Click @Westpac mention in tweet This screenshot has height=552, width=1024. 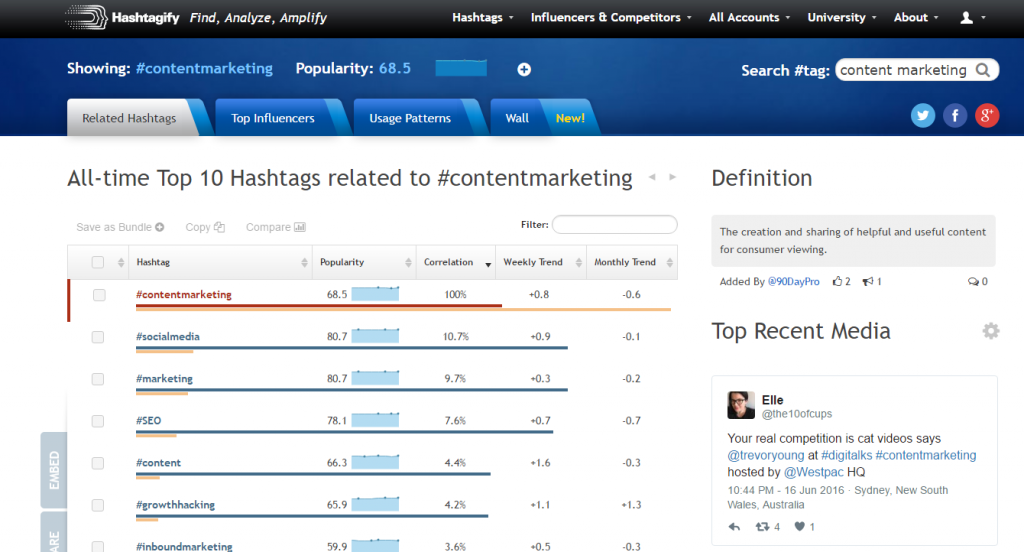[x=814, y=472]
